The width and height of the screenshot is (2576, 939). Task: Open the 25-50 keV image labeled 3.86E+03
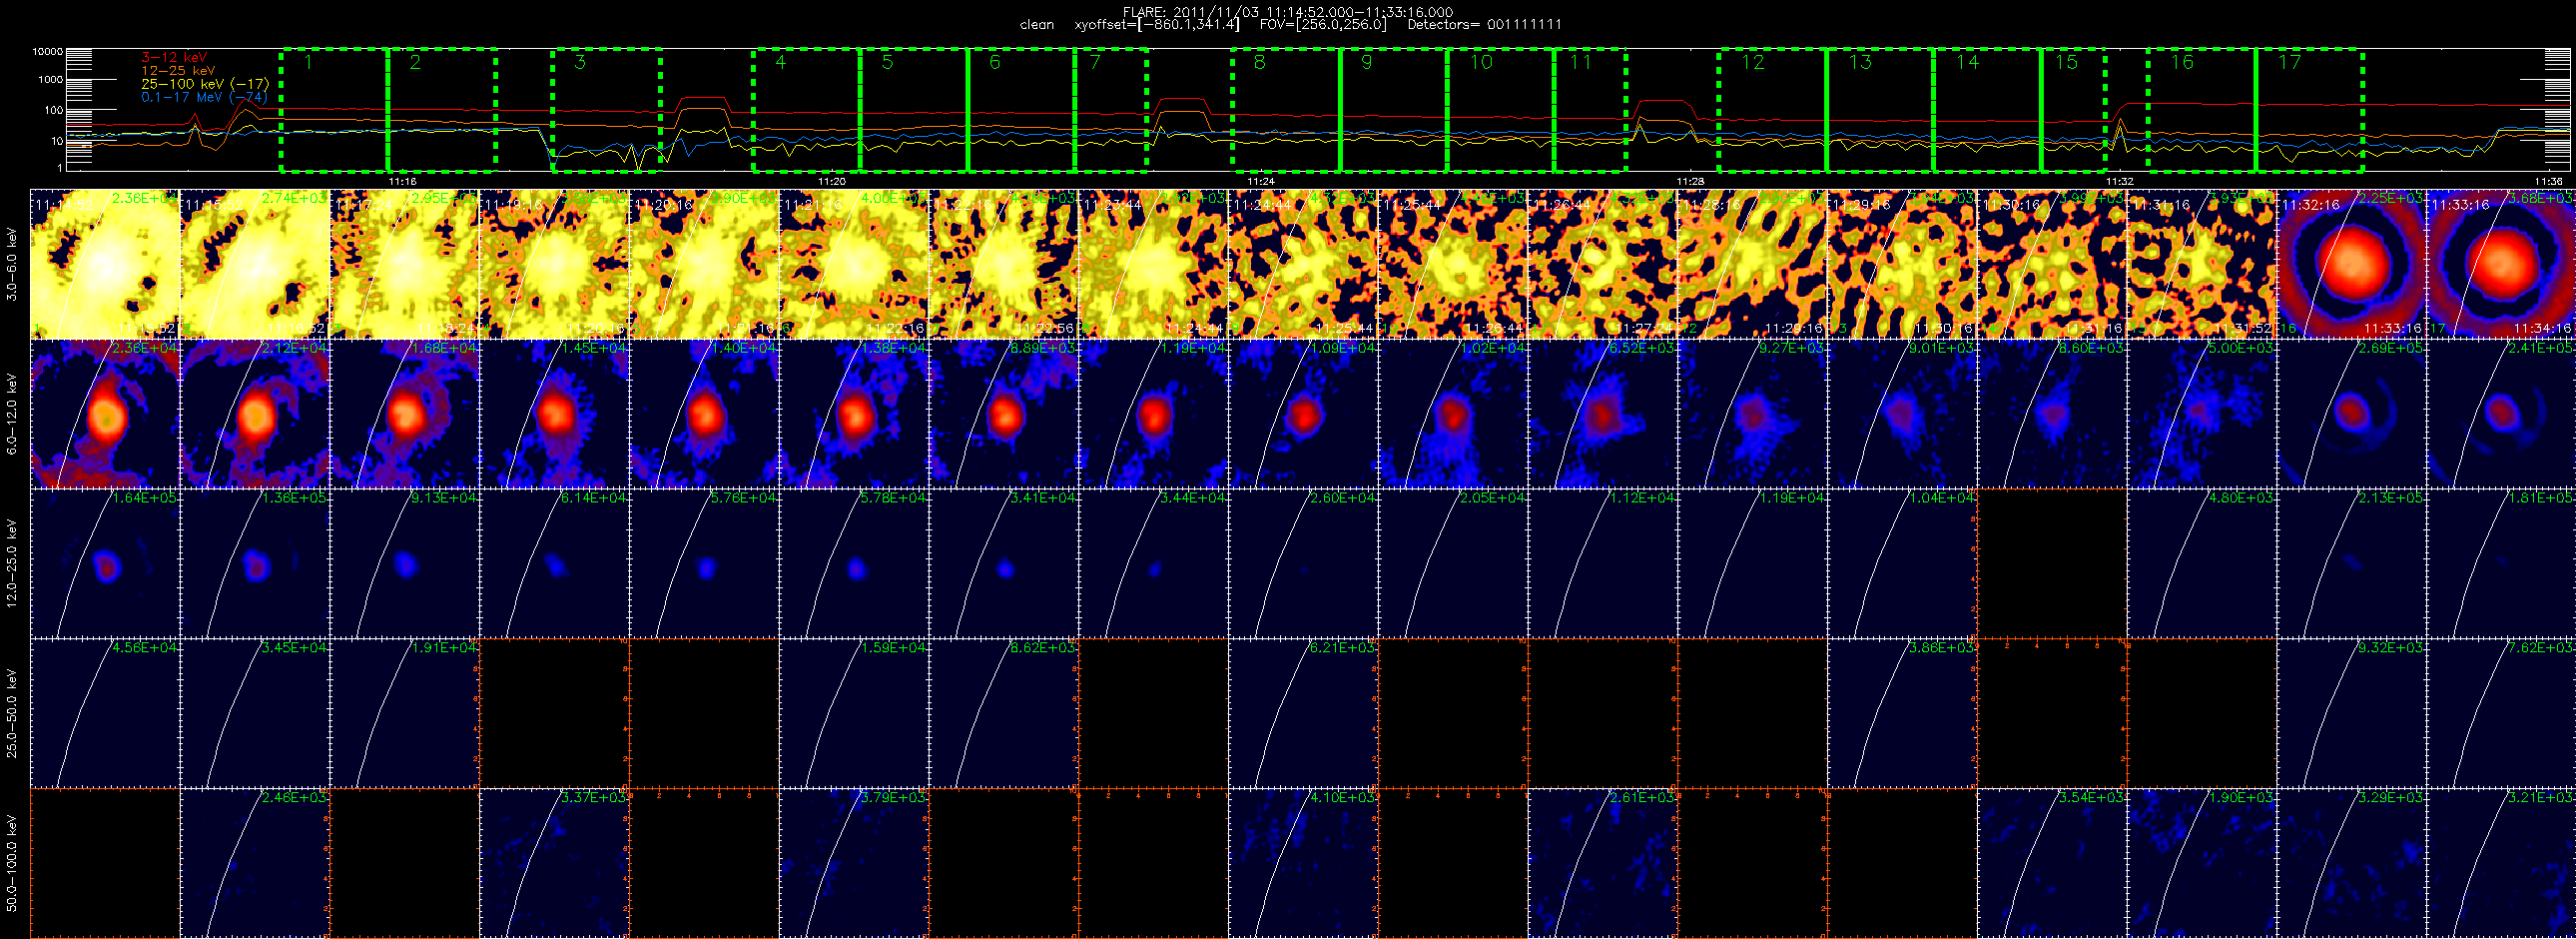point(1903,713)
